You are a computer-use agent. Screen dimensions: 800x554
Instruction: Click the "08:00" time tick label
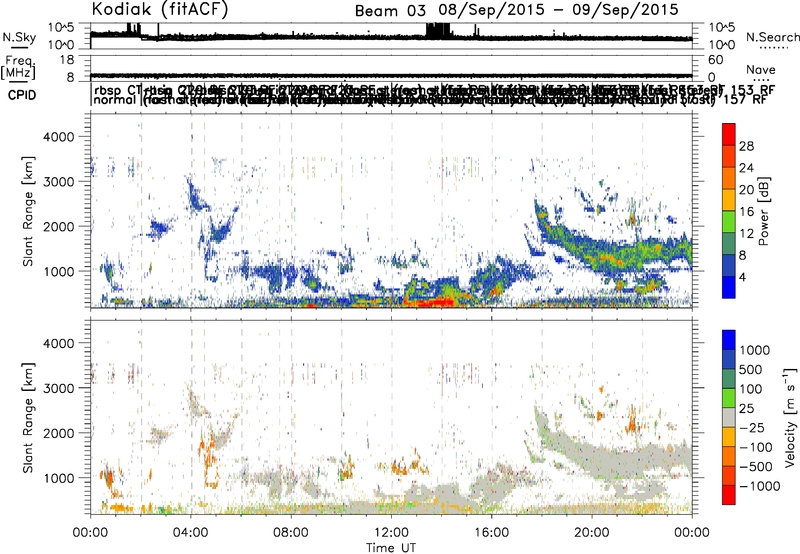click(291, 533)
